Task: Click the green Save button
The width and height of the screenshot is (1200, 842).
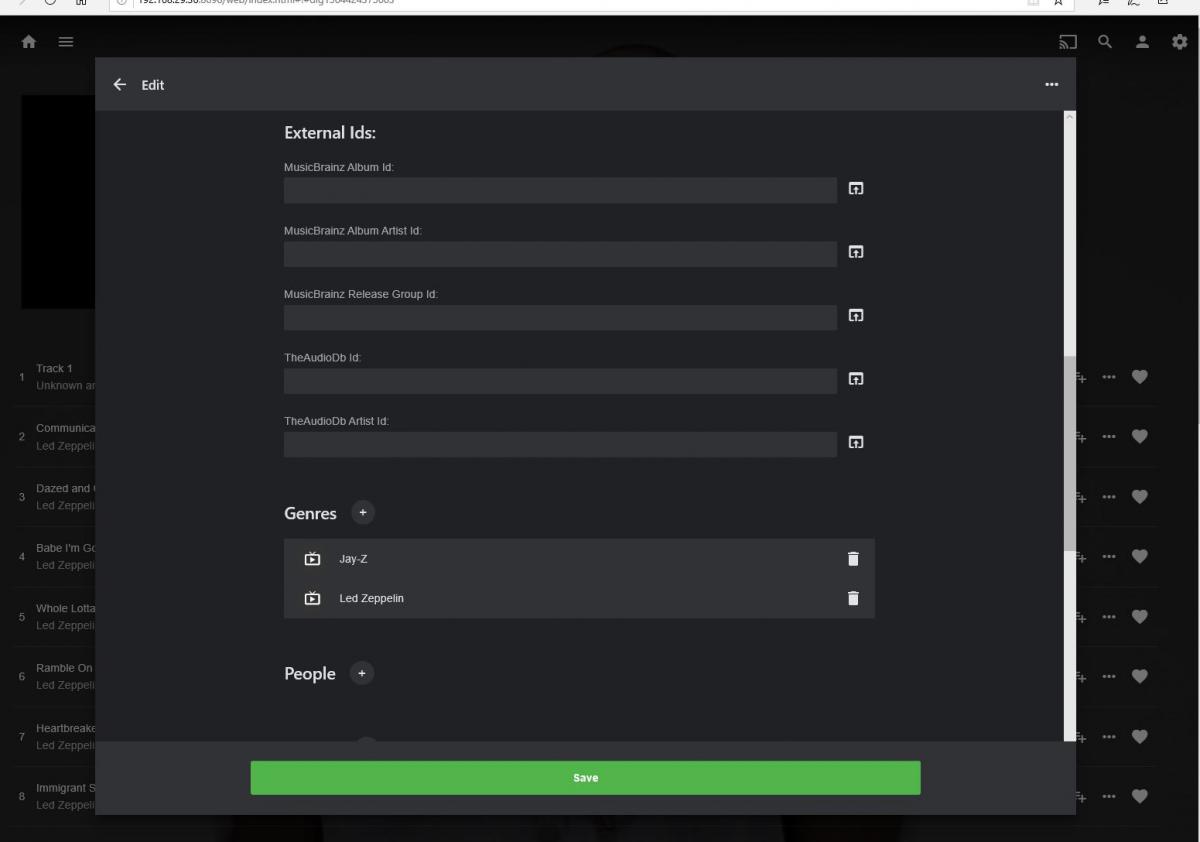Action: click(x=585, y=778)
